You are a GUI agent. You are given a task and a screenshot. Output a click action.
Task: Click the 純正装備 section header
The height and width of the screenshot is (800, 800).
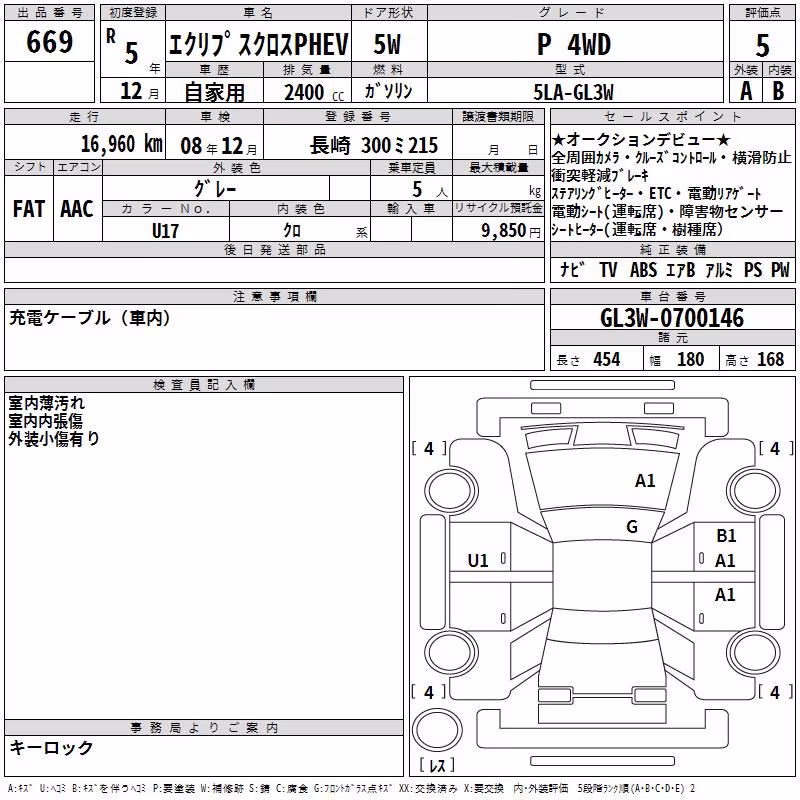pos(672,249)
